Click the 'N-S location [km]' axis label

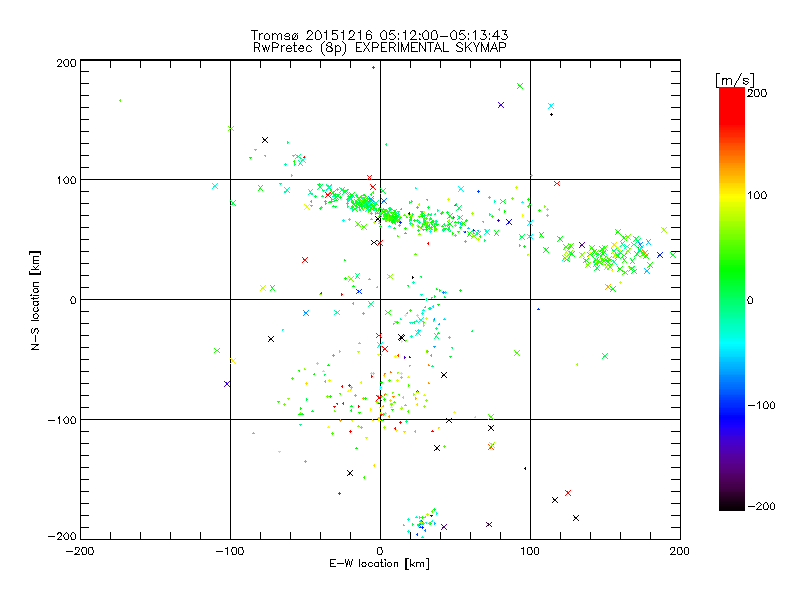pyautogui.click(x=35, y=301)
